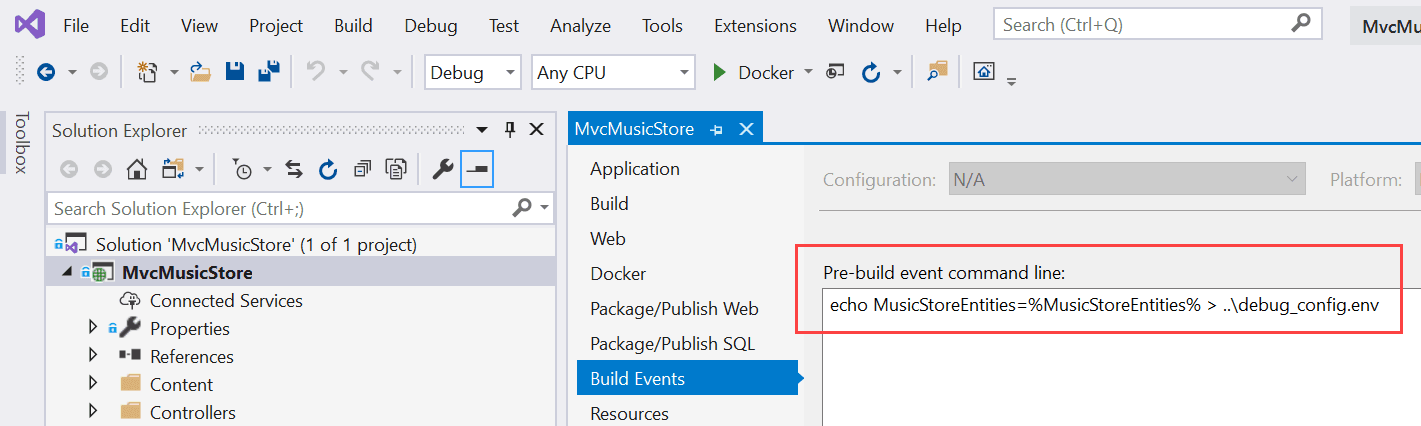This screenshot has width=1421, height=426.
Task: Click the Home icon in Solution Explorer
Action: [x=137, y=170]
